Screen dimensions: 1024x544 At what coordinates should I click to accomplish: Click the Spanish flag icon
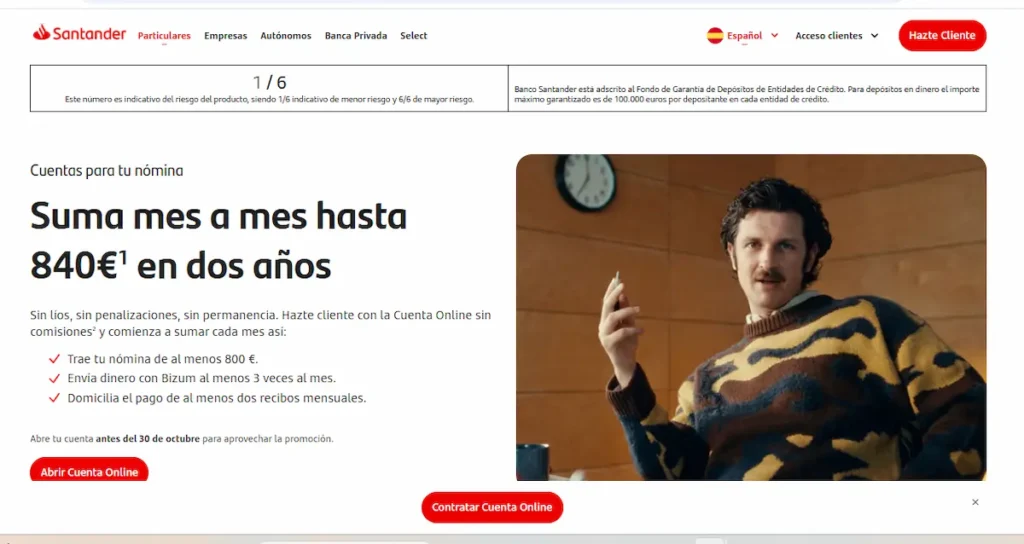(x=715, y=35)
